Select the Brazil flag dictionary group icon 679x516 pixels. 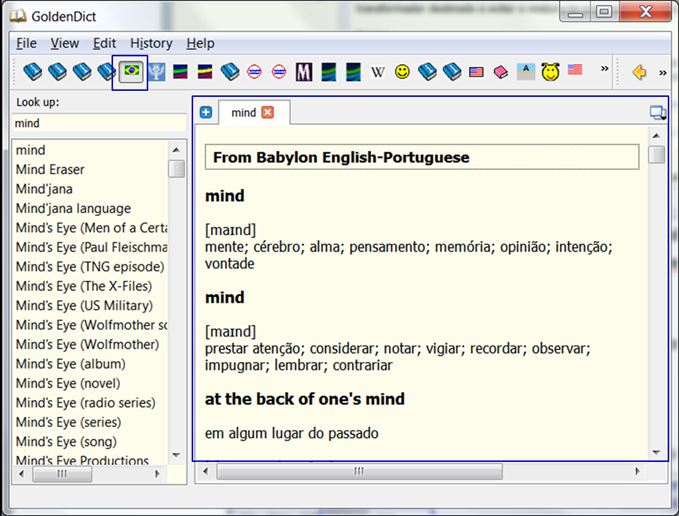pyautogui.click(x=131, y=72)
